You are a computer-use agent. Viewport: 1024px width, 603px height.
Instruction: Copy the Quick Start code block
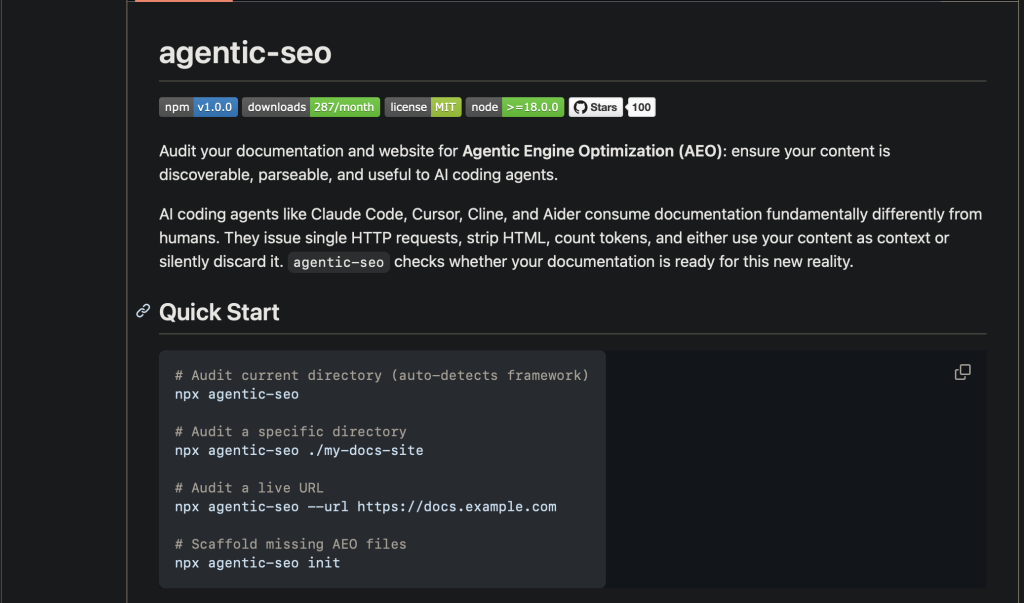click(962, 372)
